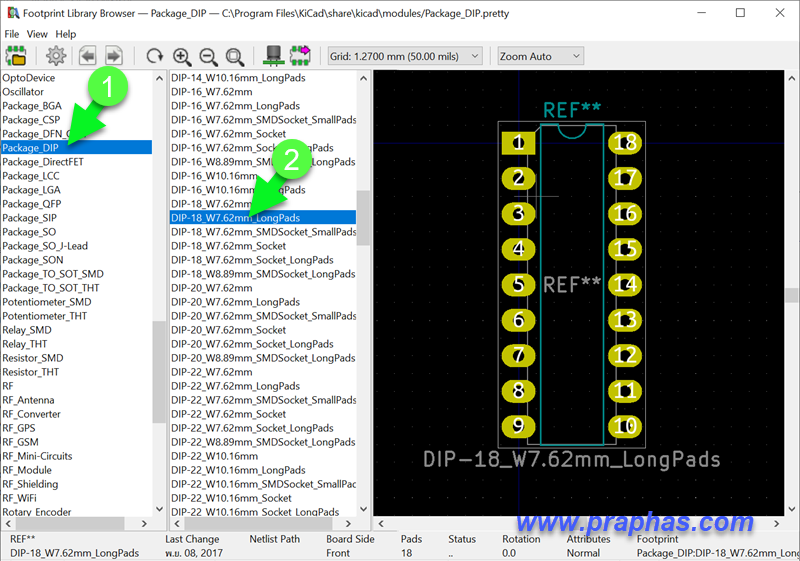The width and height of the screenshot is (800, 561).
Task: Select DIP-20_W7.62mm_Socket footprint
Action: click(x=229, y=330)
